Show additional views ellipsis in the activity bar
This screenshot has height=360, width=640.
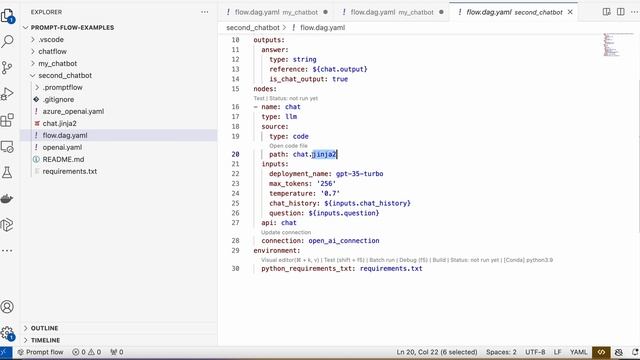(x=7, y=250)
